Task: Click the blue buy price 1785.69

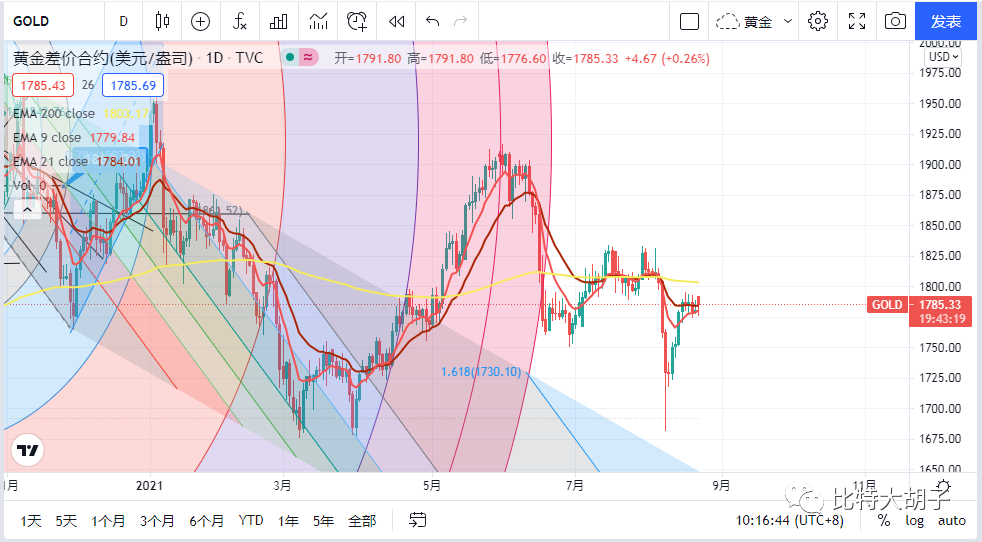Action: click(133, 85)
